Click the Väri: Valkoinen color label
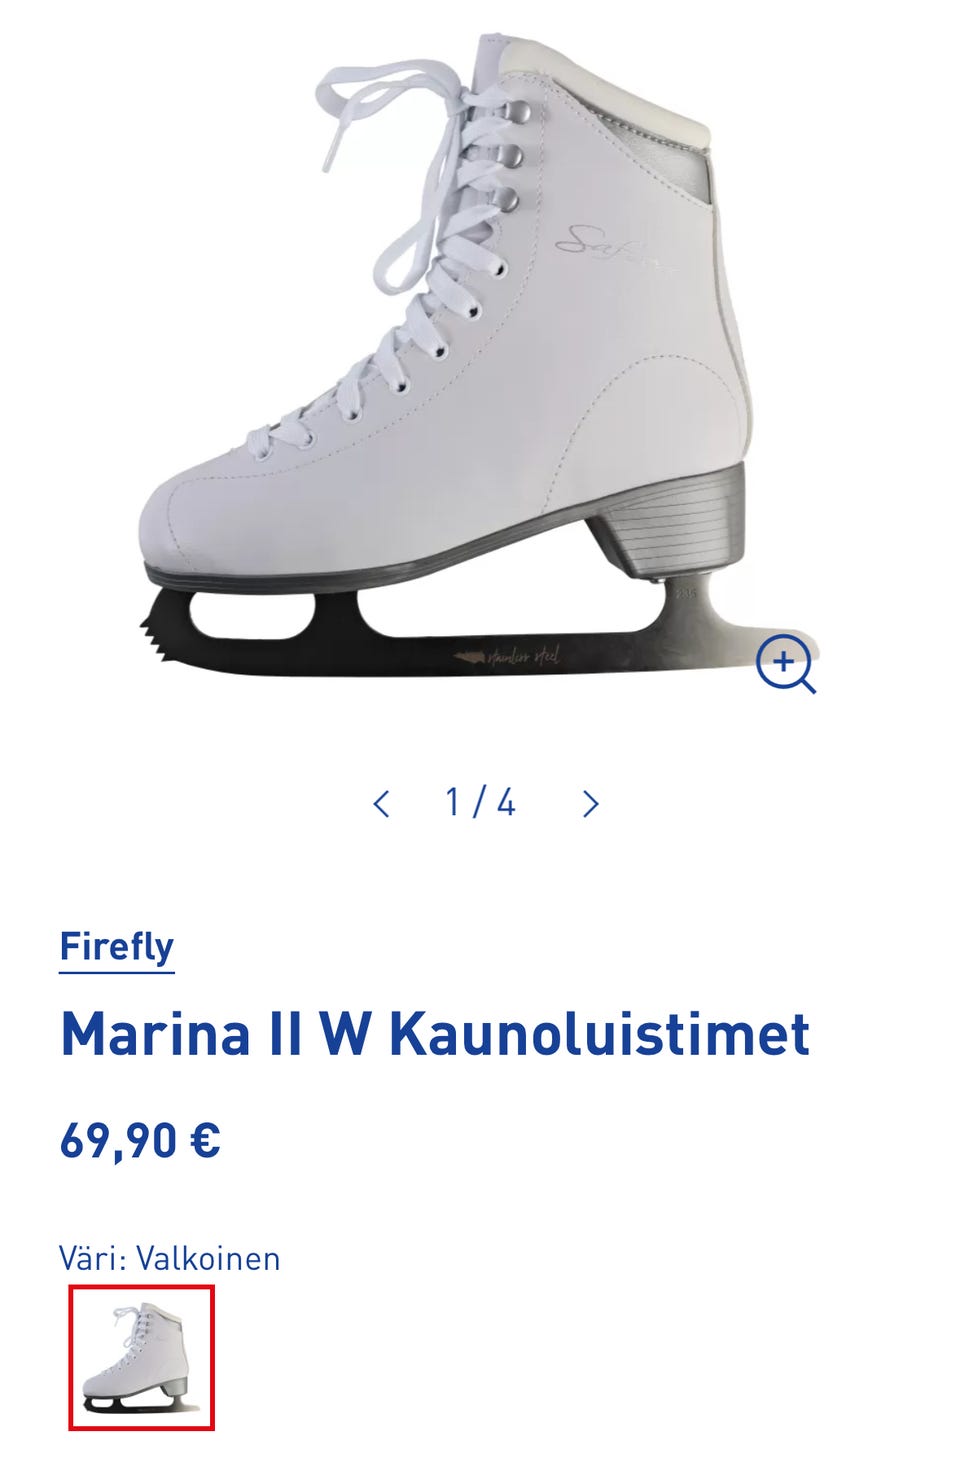 point(170,1258)
